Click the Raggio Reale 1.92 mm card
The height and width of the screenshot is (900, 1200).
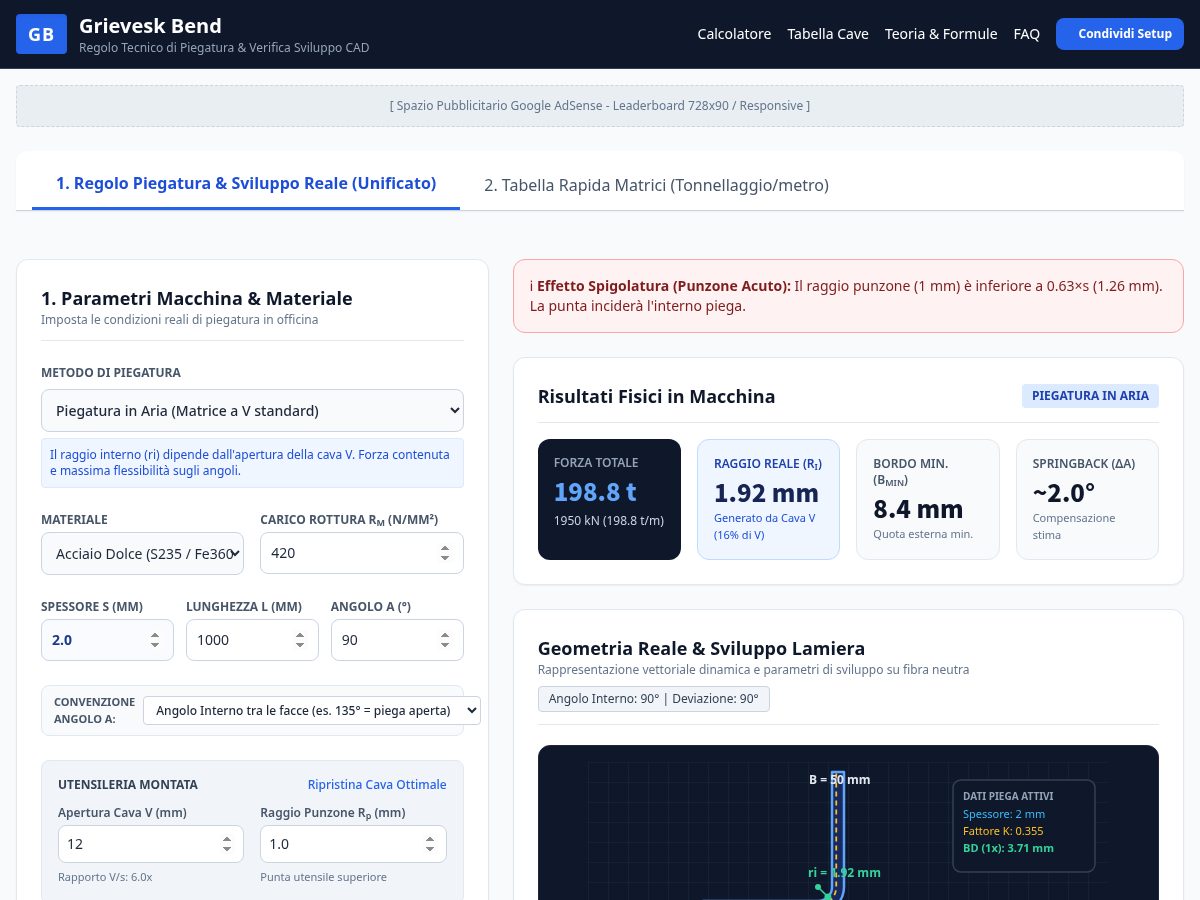[x=768, y=499]
